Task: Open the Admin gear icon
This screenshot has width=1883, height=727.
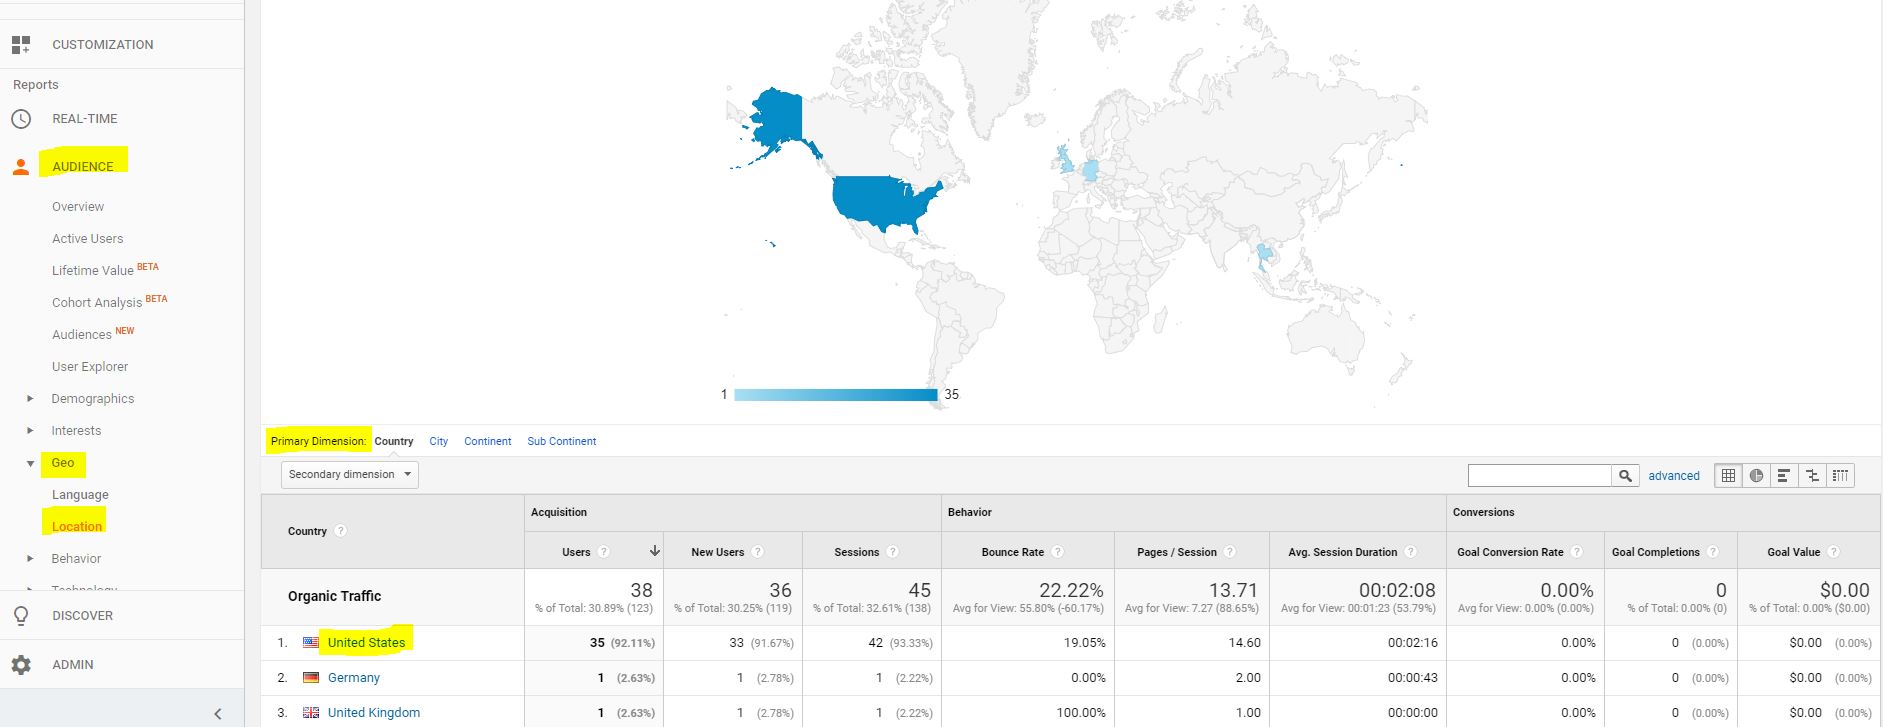Action: (21, 665)
